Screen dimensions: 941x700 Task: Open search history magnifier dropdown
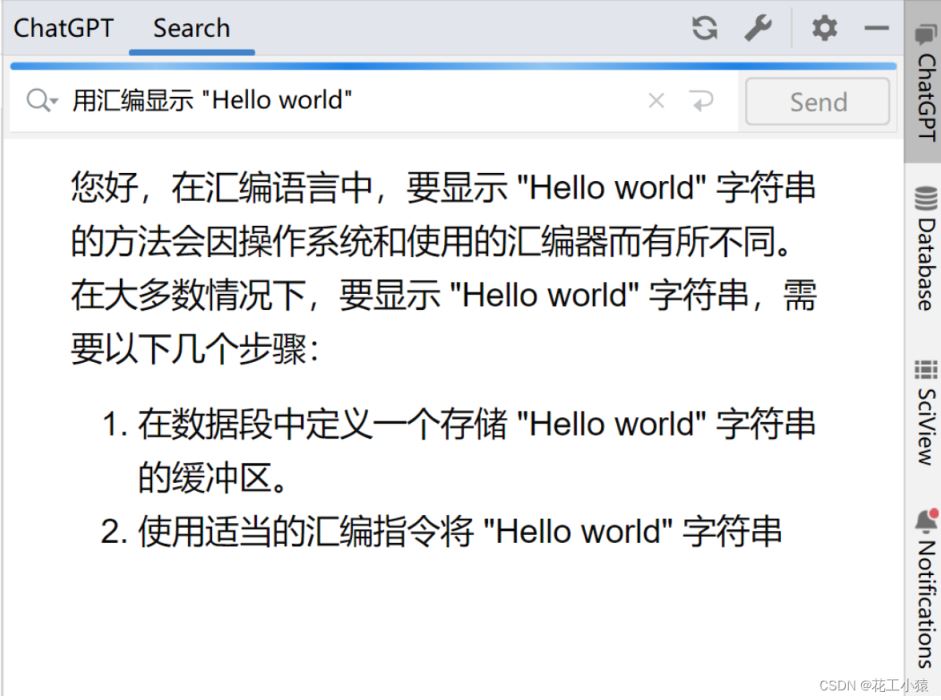(x=42, y=100)
